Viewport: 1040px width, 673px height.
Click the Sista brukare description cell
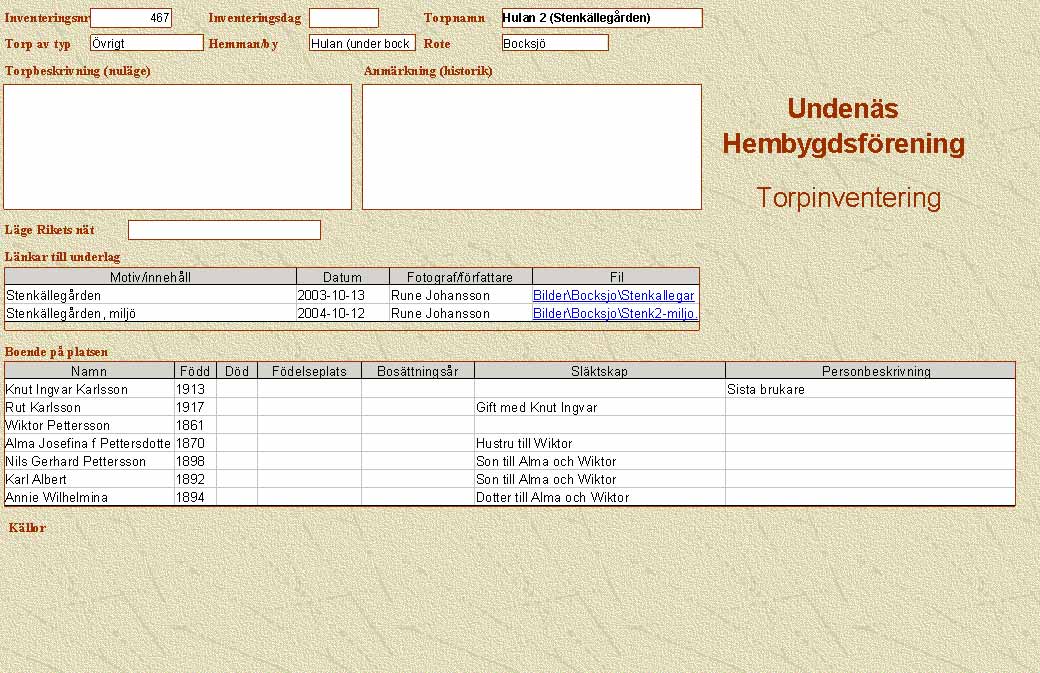[869, 390]
